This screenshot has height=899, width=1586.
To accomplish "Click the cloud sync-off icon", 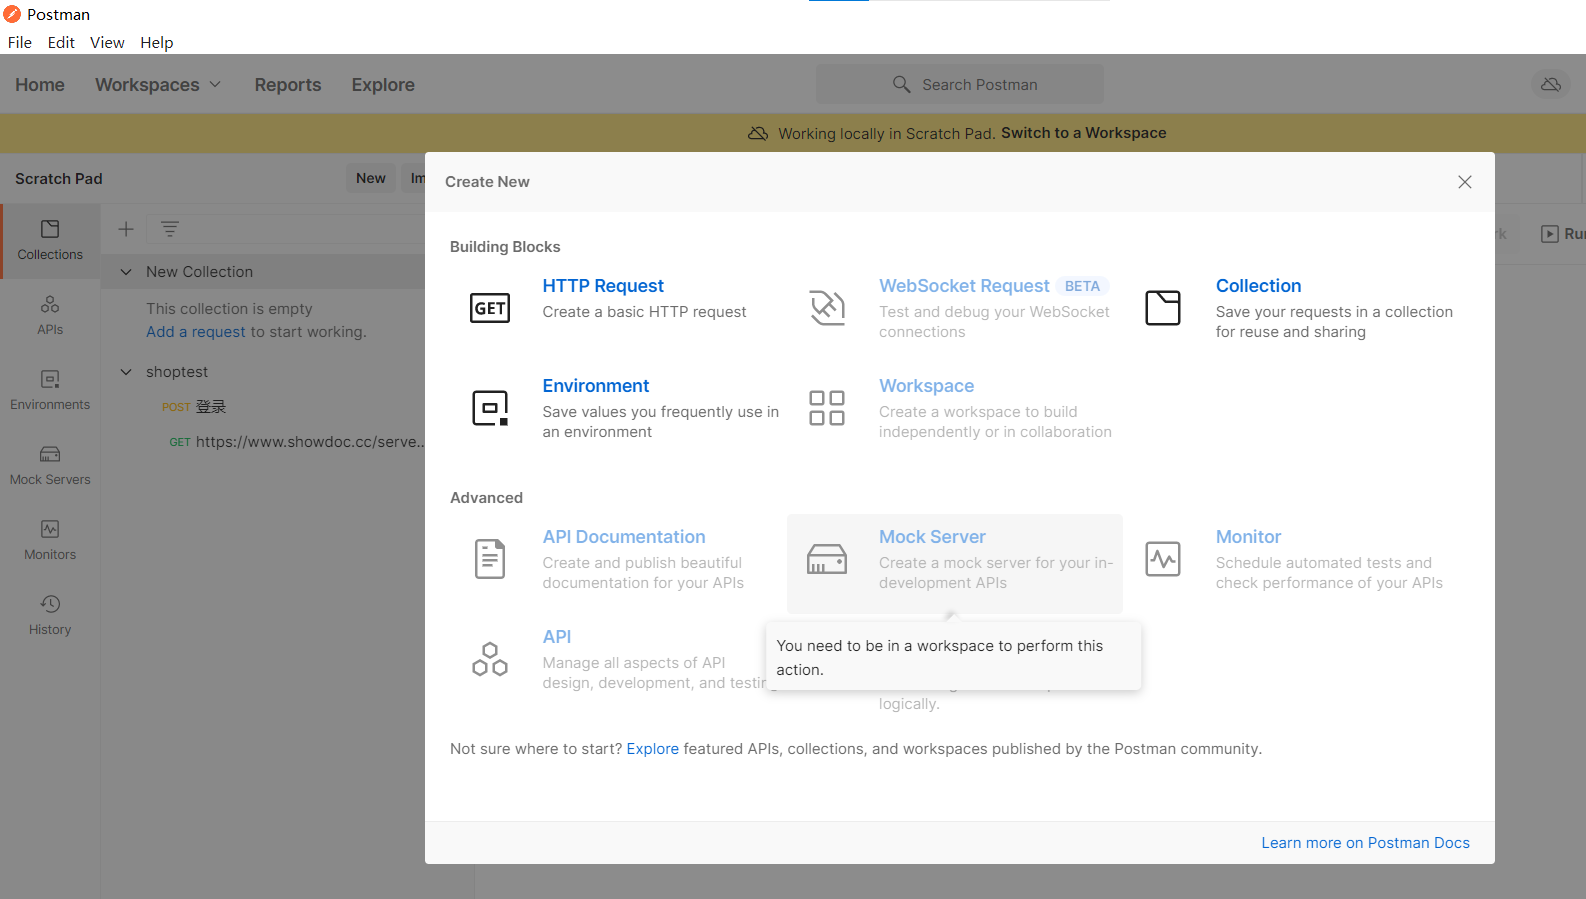I will point(1551,84).
